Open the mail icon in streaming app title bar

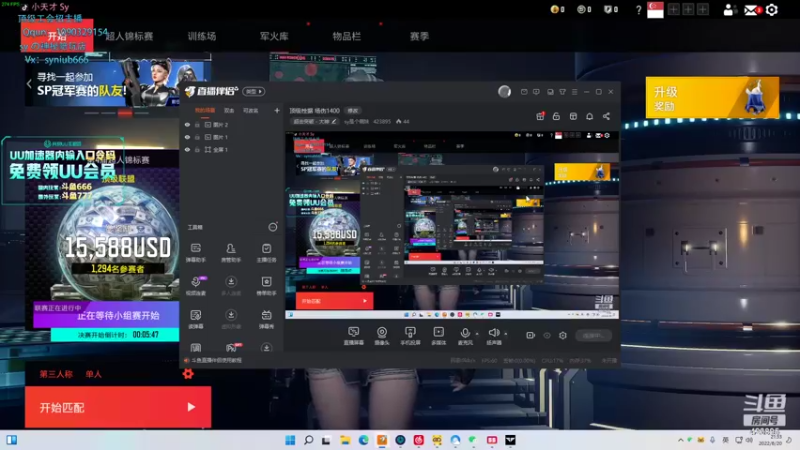point(524,92)
